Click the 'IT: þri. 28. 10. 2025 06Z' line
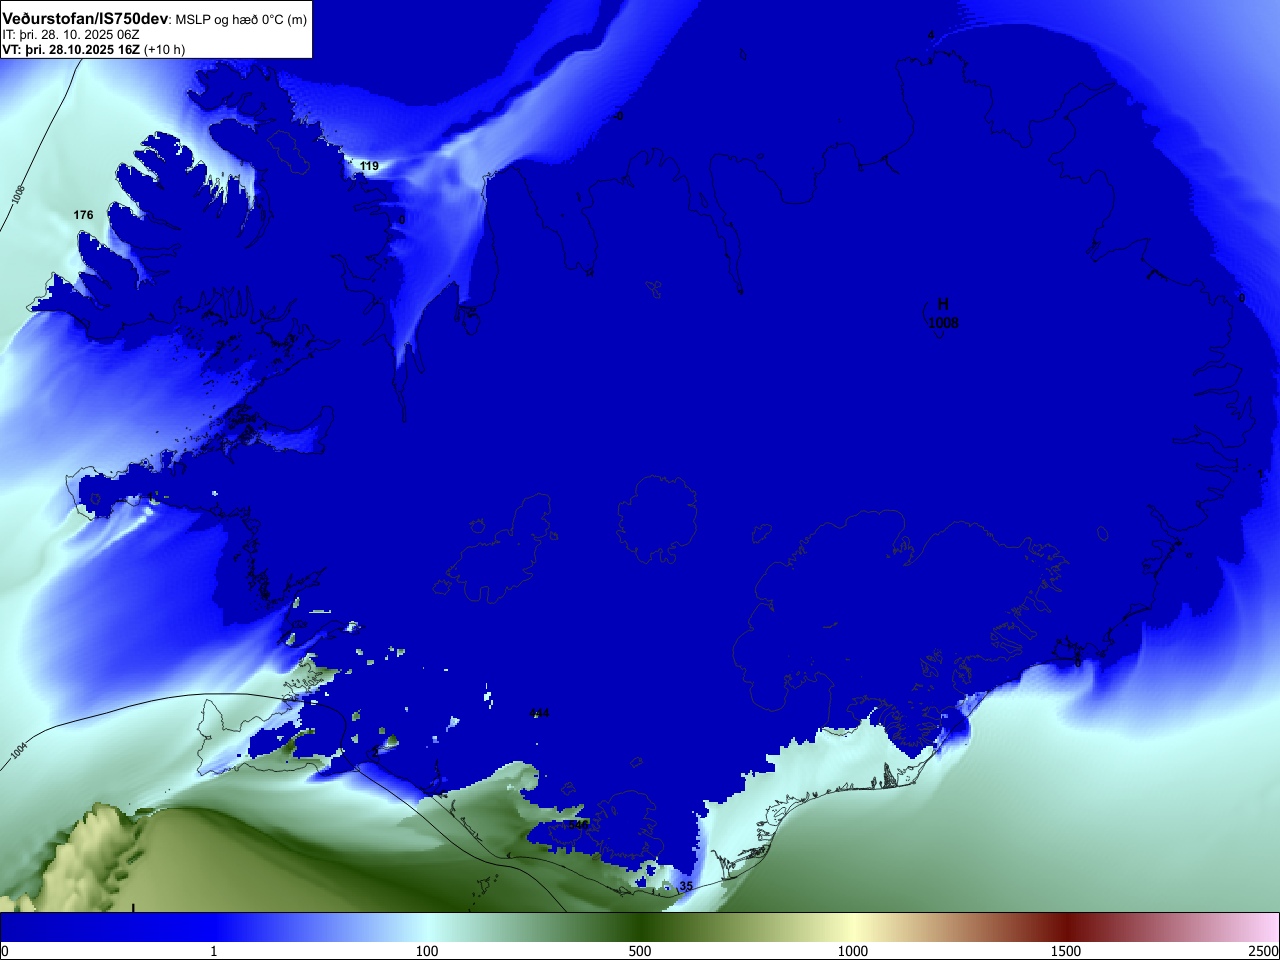 tap(71, 35)
